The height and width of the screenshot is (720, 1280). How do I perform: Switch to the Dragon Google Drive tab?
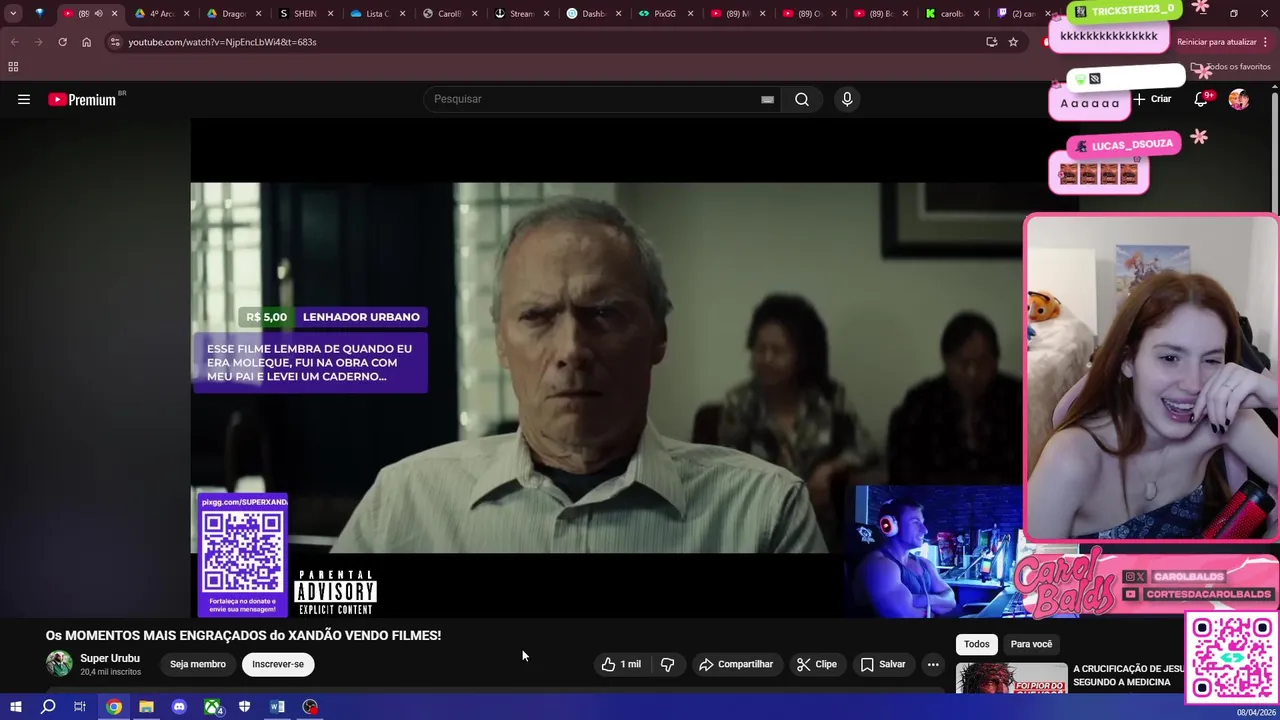click(x=233, y=14)
